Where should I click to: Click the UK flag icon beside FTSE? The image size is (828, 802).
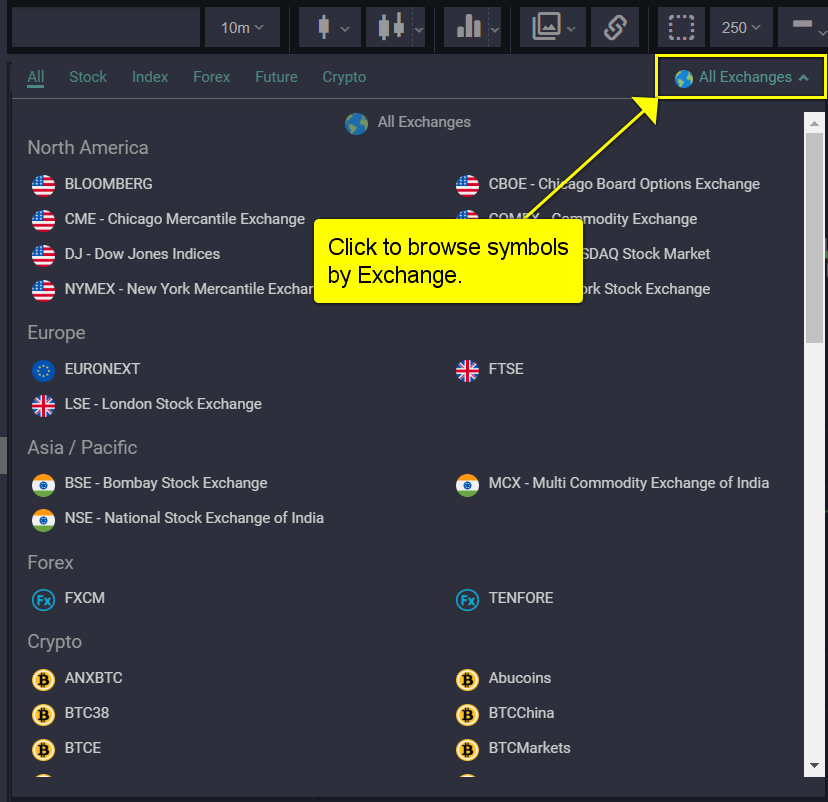(x=467, y=370)
